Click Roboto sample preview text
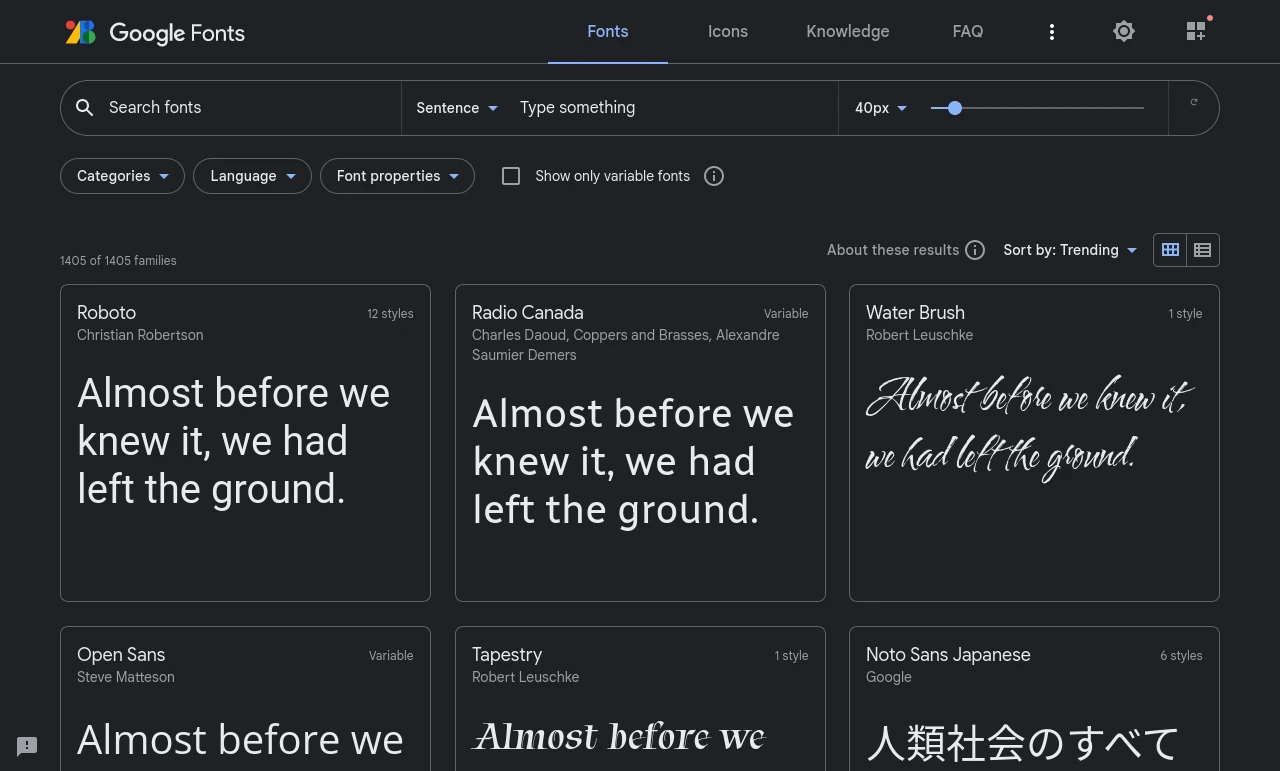Viewport: 1280px width, 771px height. tap(234, 441)
